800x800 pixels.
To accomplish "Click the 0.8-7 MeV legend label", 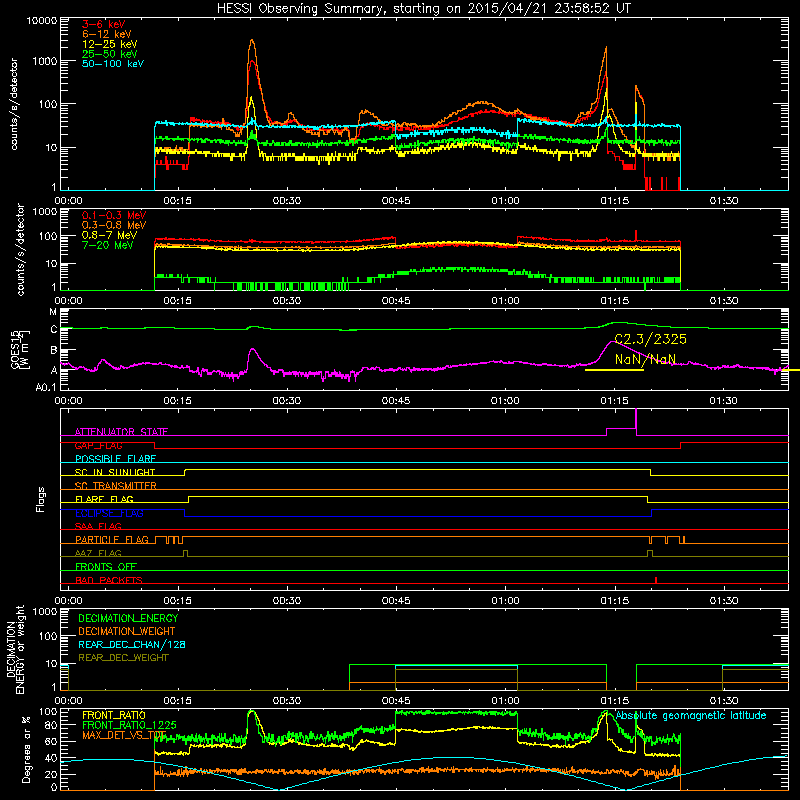I will tap(109, 235).
